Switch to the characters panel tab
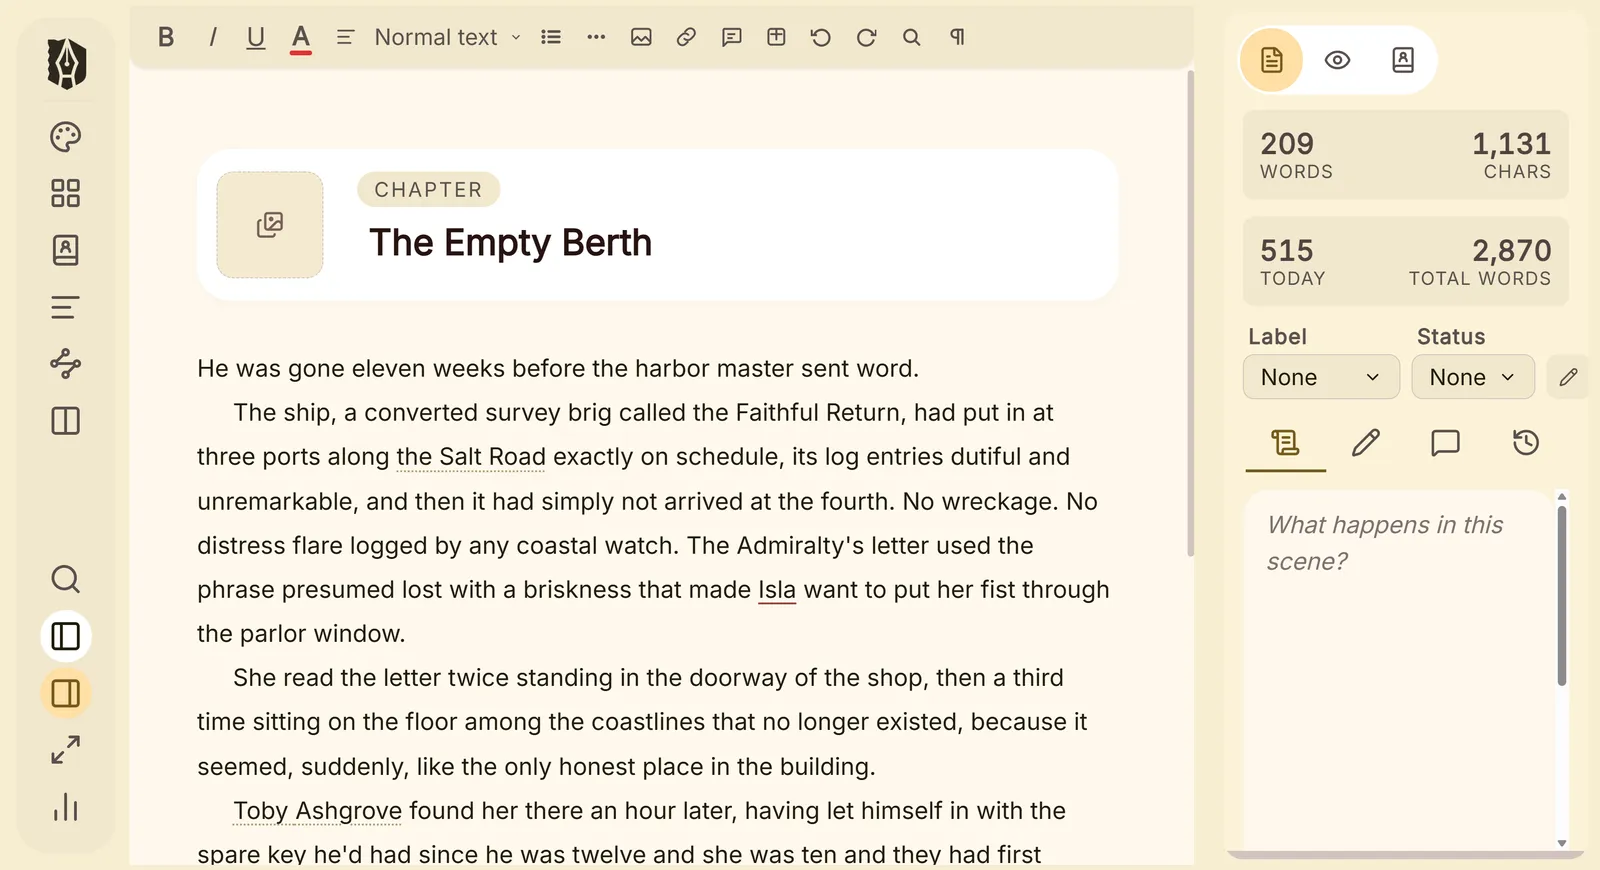 click(x=1403, y=60)
